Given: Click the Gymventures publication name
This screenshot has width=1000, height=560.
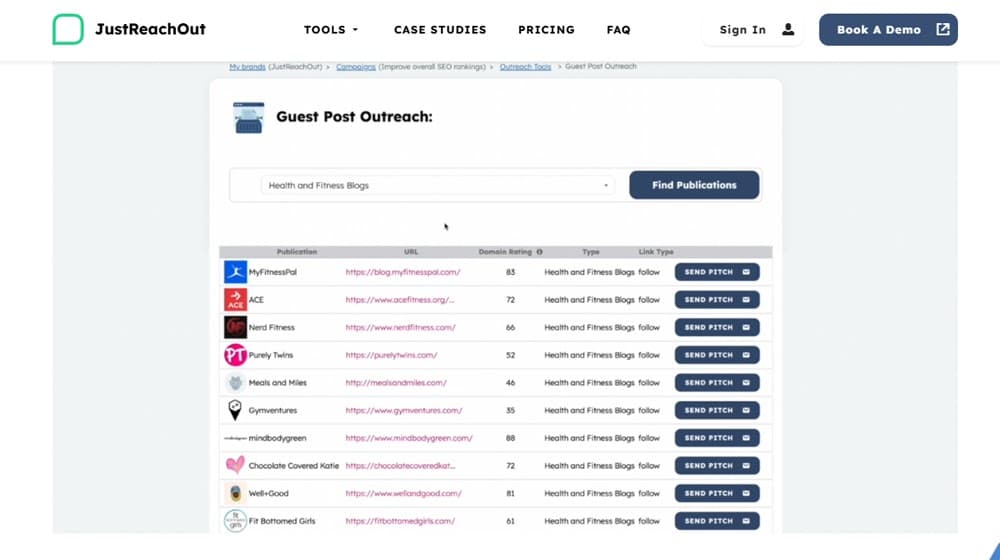Looking at the screenshot, I should click(x=273, y=411).
